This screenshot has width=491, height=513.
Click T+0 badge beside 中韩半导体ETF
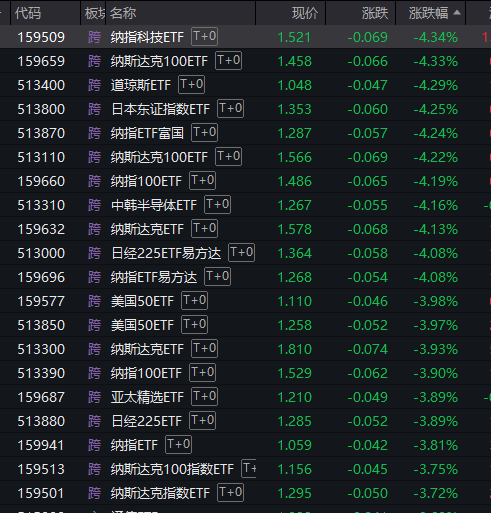[217, 204]
